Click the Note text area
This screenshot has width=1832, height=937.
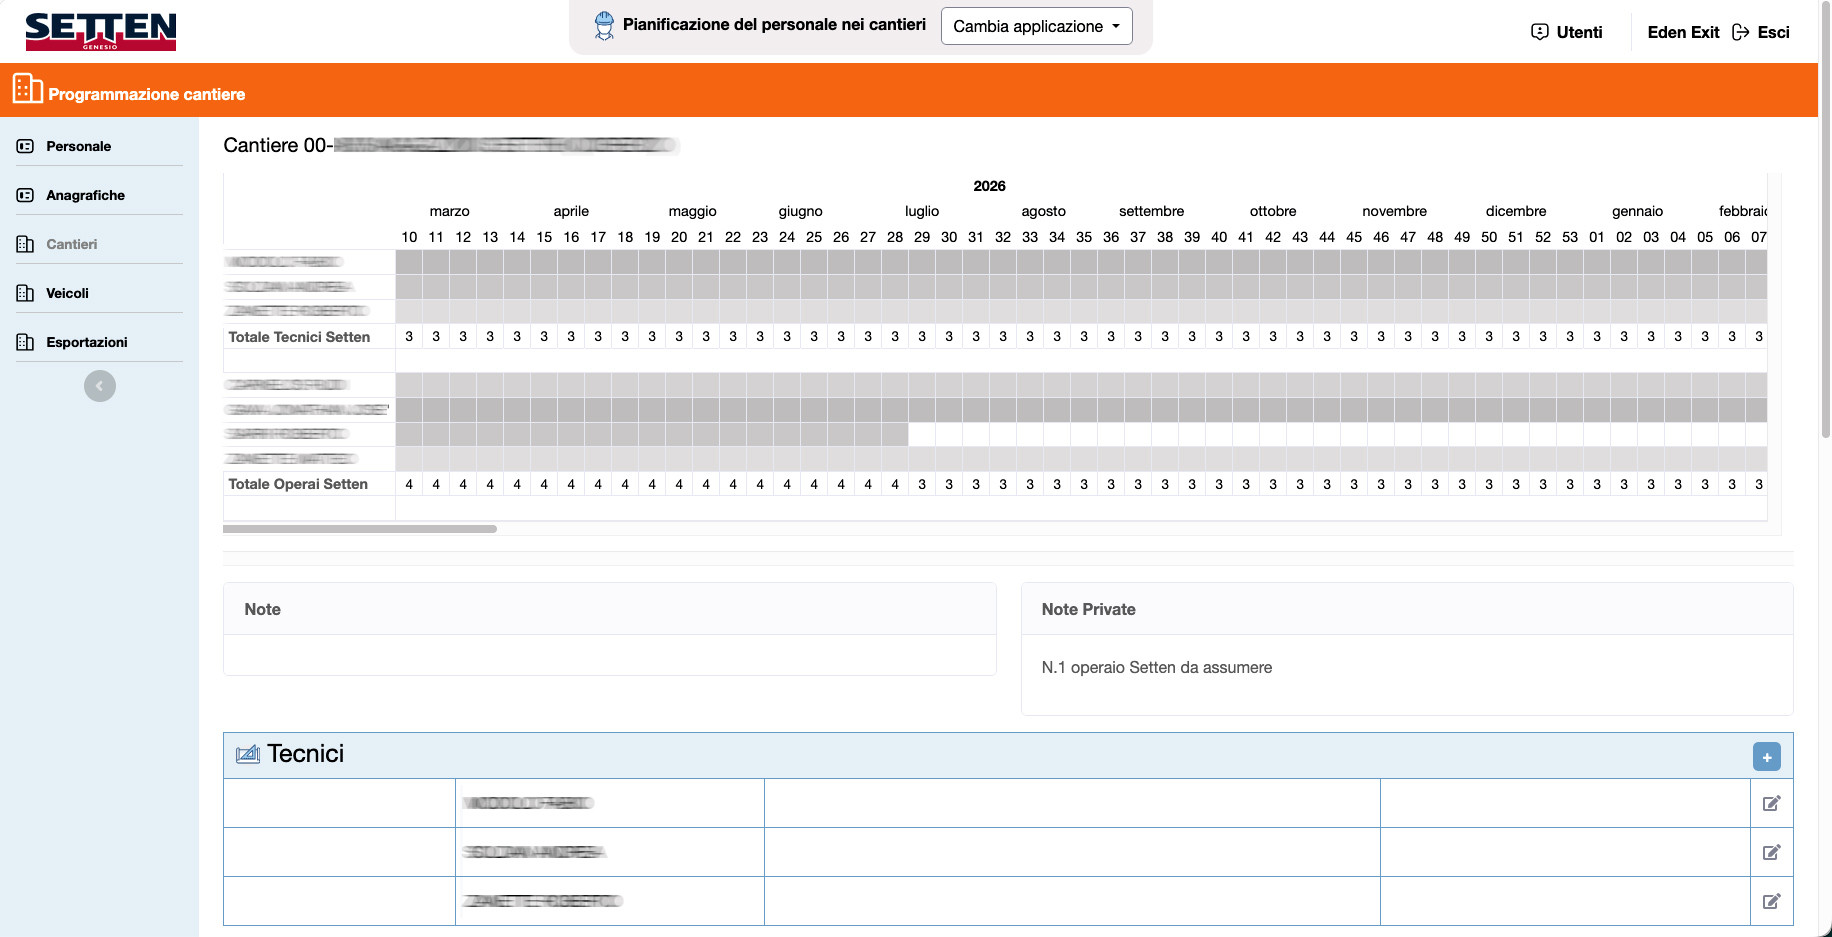tap(609, 655)
